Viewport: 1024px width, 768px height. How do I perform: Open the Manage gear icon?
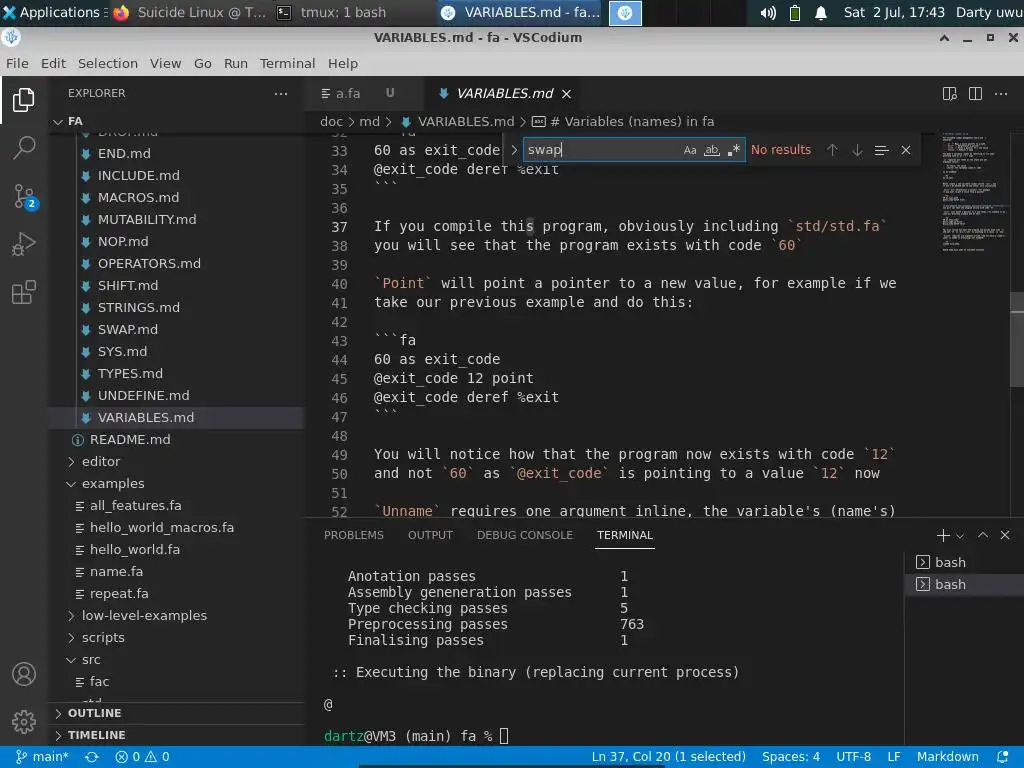coord(24,722)
